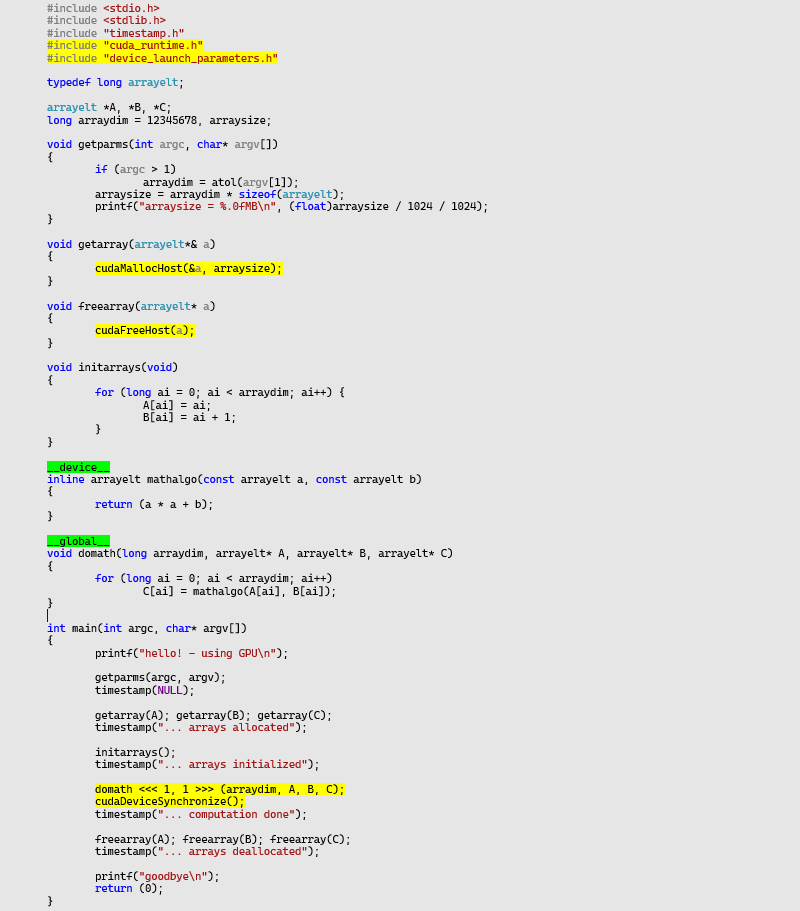Click the C[ai] = mathalgo(A[ai], B[ai]) line
800x911 pixels.
click(239, 591)
